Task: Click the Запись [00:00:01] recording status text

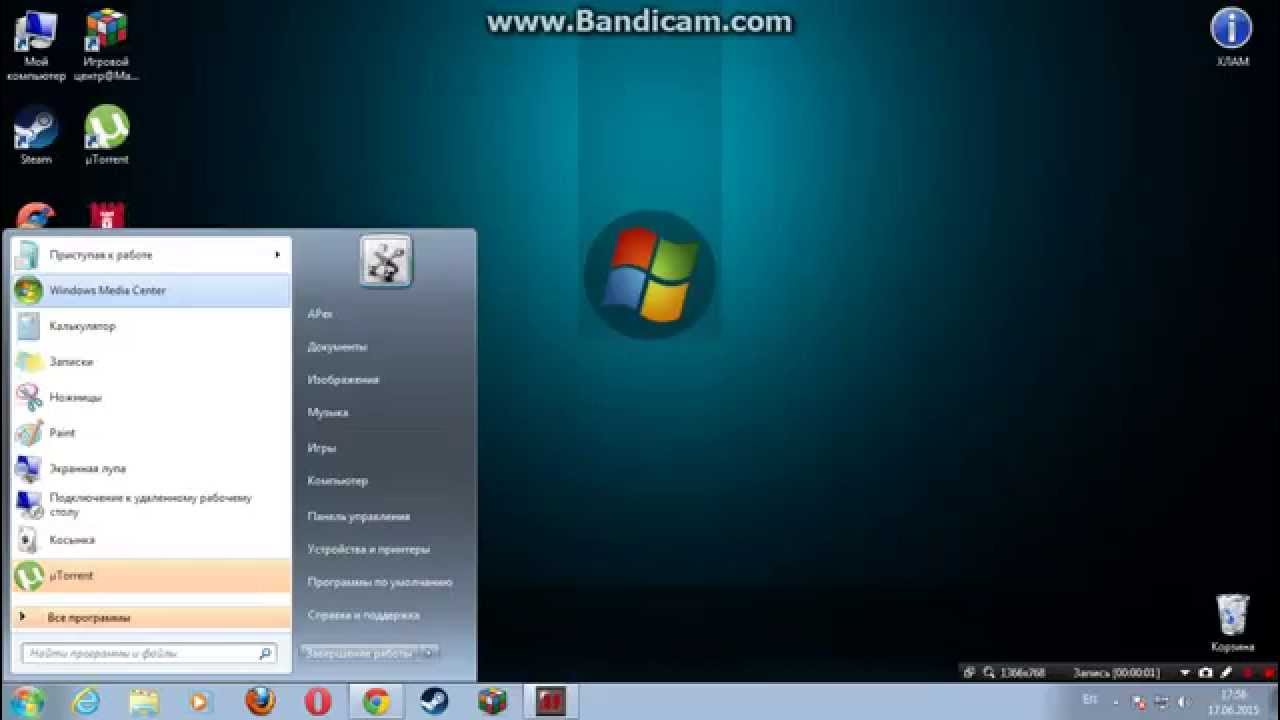Action: [x=1116, y=673]
